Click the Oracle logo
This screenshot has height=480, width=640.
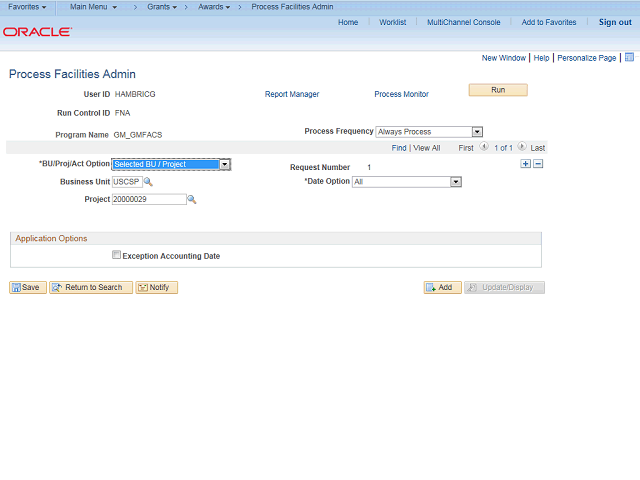[38, 32]
